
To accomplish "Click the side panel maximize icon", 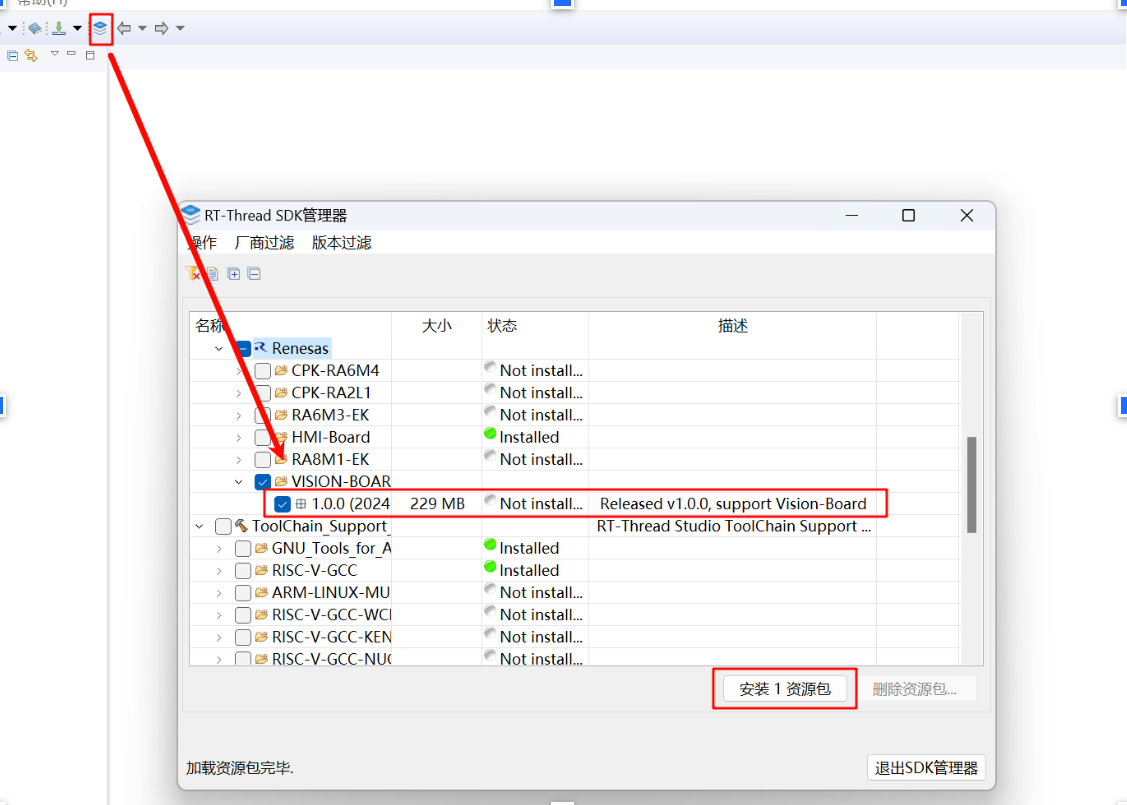I will (x=90, y=55).
